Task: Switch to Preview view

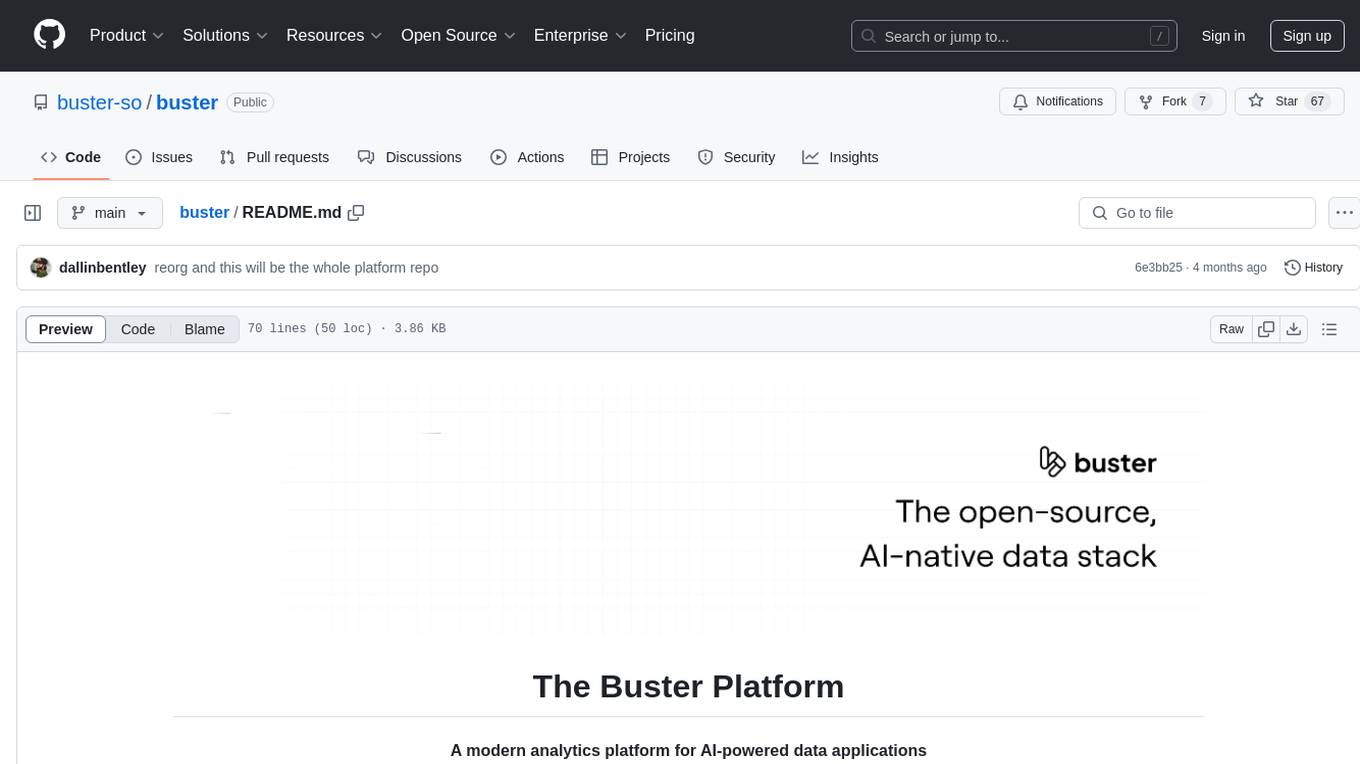Action: pos(66,329)
